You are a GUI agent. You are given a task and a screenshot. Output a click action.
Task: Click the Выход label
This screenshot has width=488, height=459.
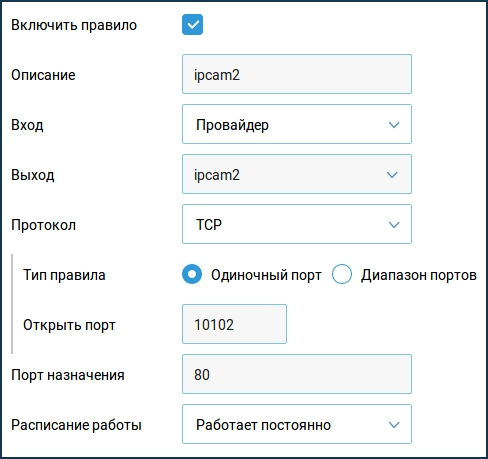33,175
